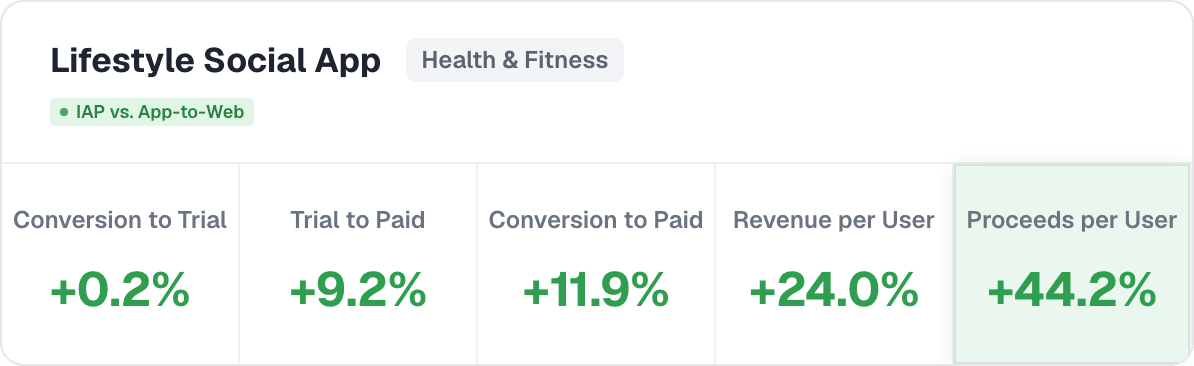Click the card header area beside Health & Fitness
1194x366 pixels.
pyautogui.click(x=906, y=82)
